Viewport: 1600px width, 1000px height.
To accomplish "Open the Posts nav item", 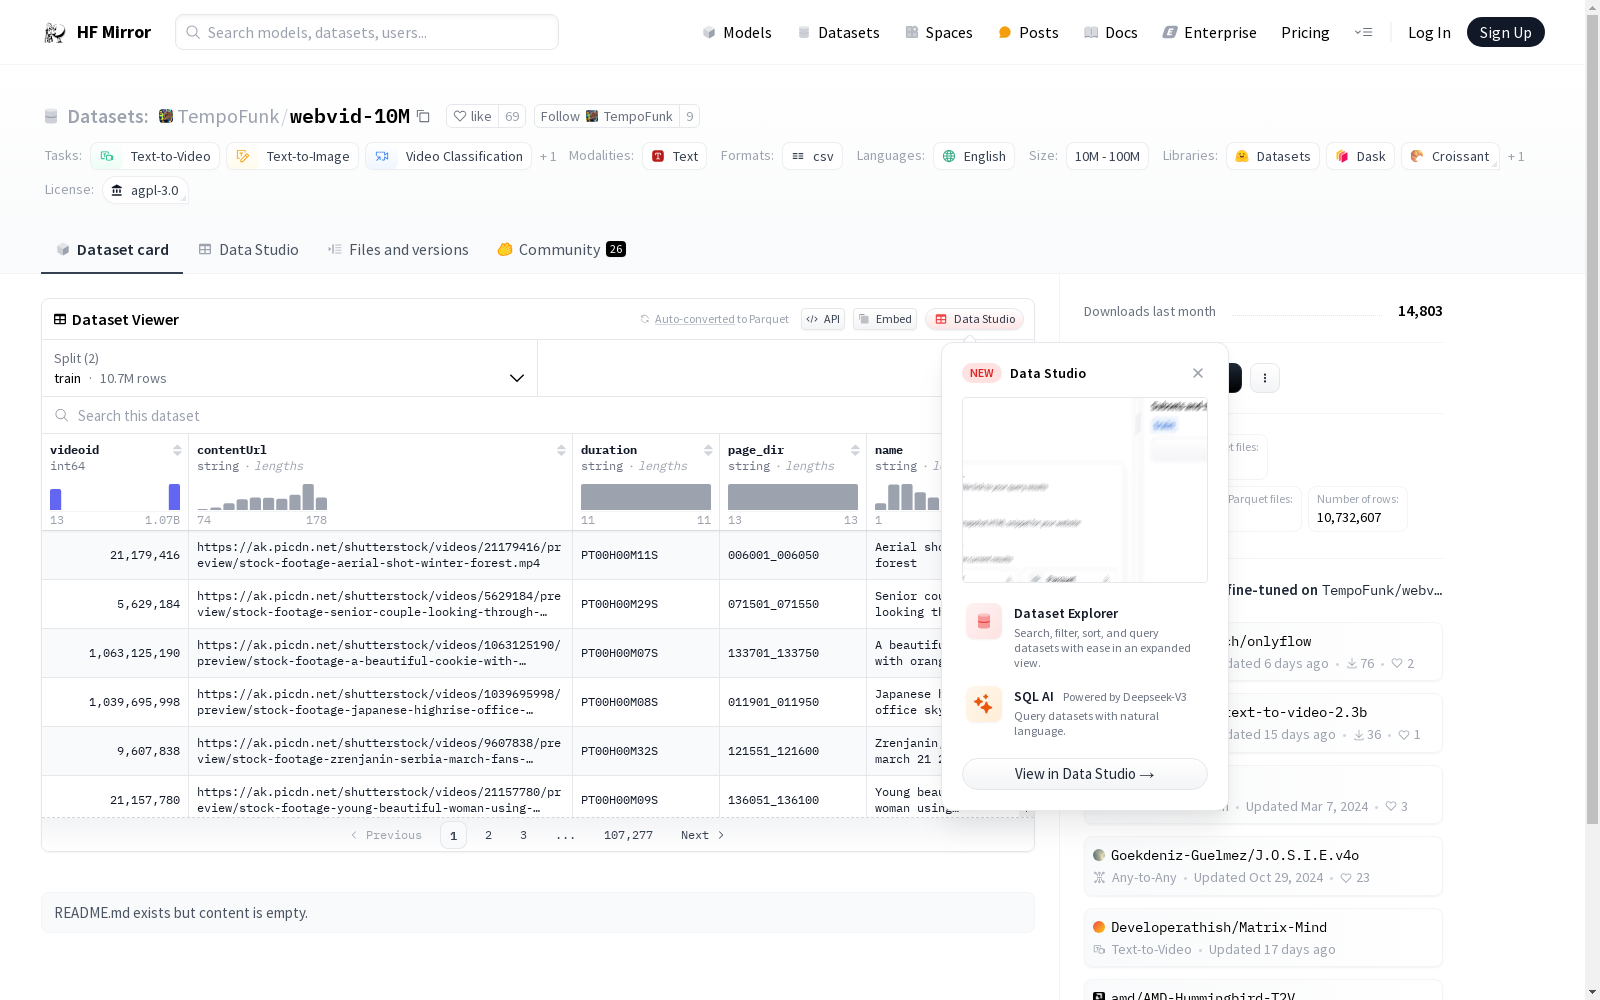I will (x=1028, y=33).
